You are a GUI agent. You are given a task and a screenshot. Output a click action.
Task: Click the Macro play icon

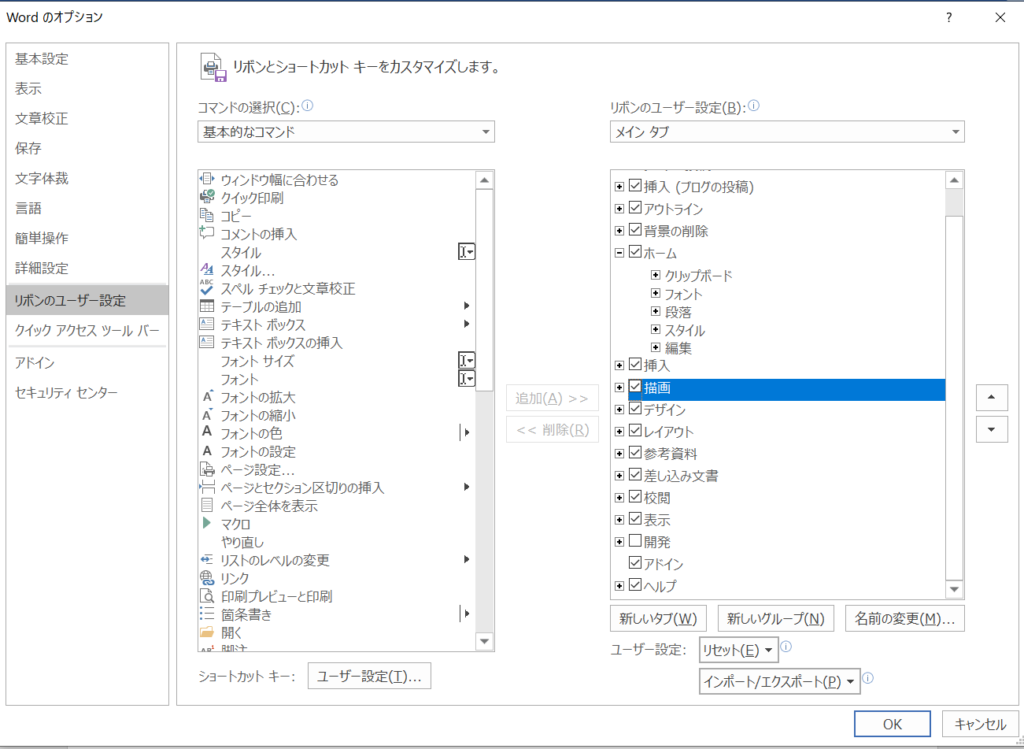coord(207,524)
